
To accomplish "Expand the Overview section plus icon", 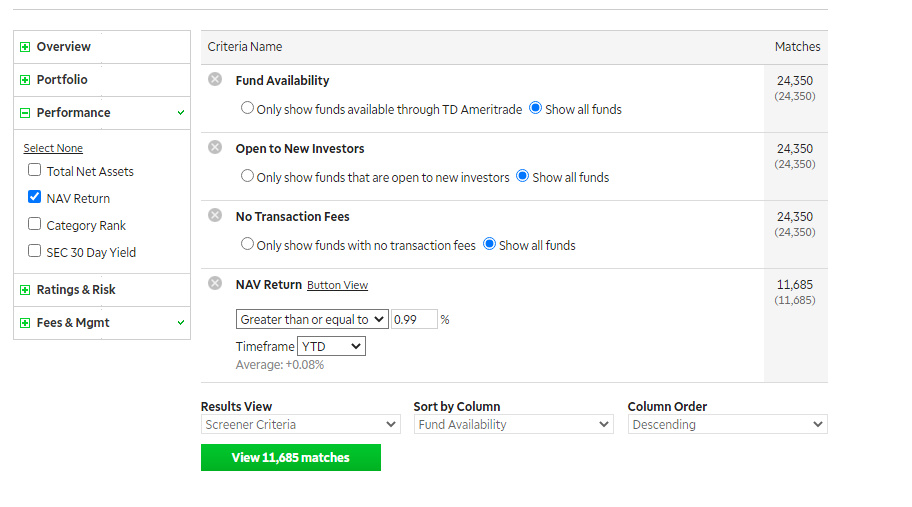I will pos(25,47).
